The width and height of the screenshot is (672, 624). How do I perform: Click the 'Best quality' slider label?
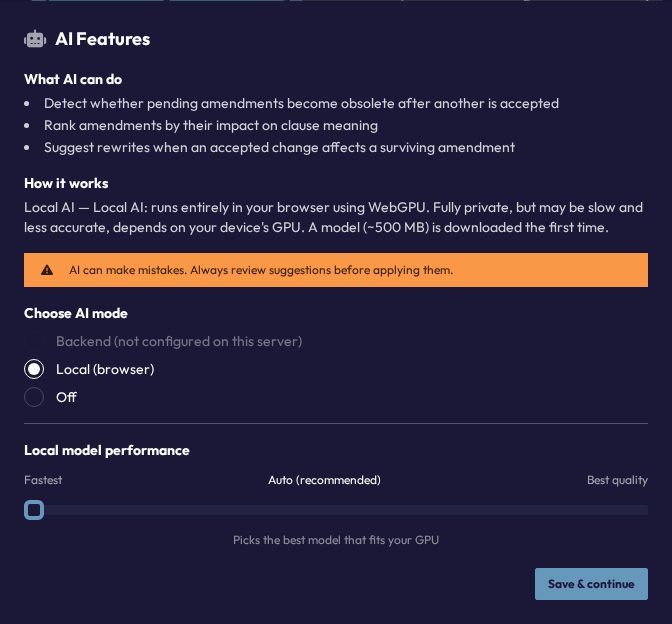coord(617,480)
